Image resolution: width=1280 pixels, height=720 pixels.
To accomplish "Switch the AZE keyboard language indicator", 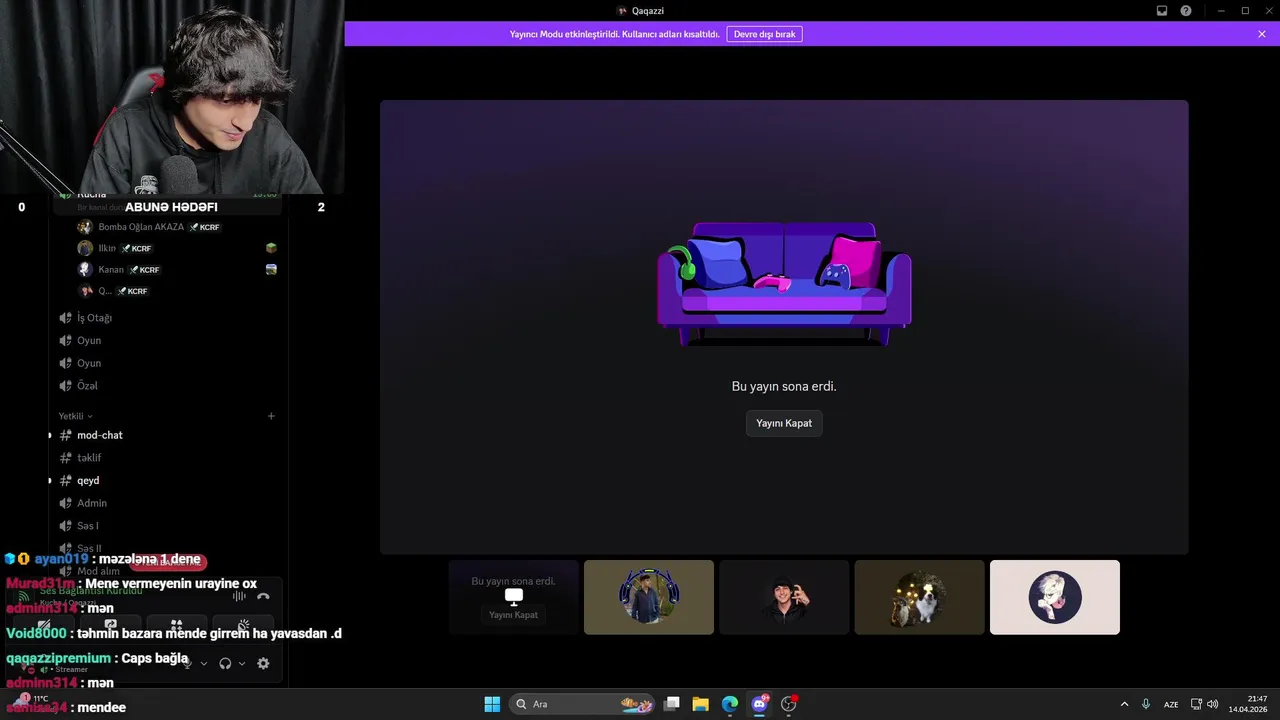I will 1171,704.
